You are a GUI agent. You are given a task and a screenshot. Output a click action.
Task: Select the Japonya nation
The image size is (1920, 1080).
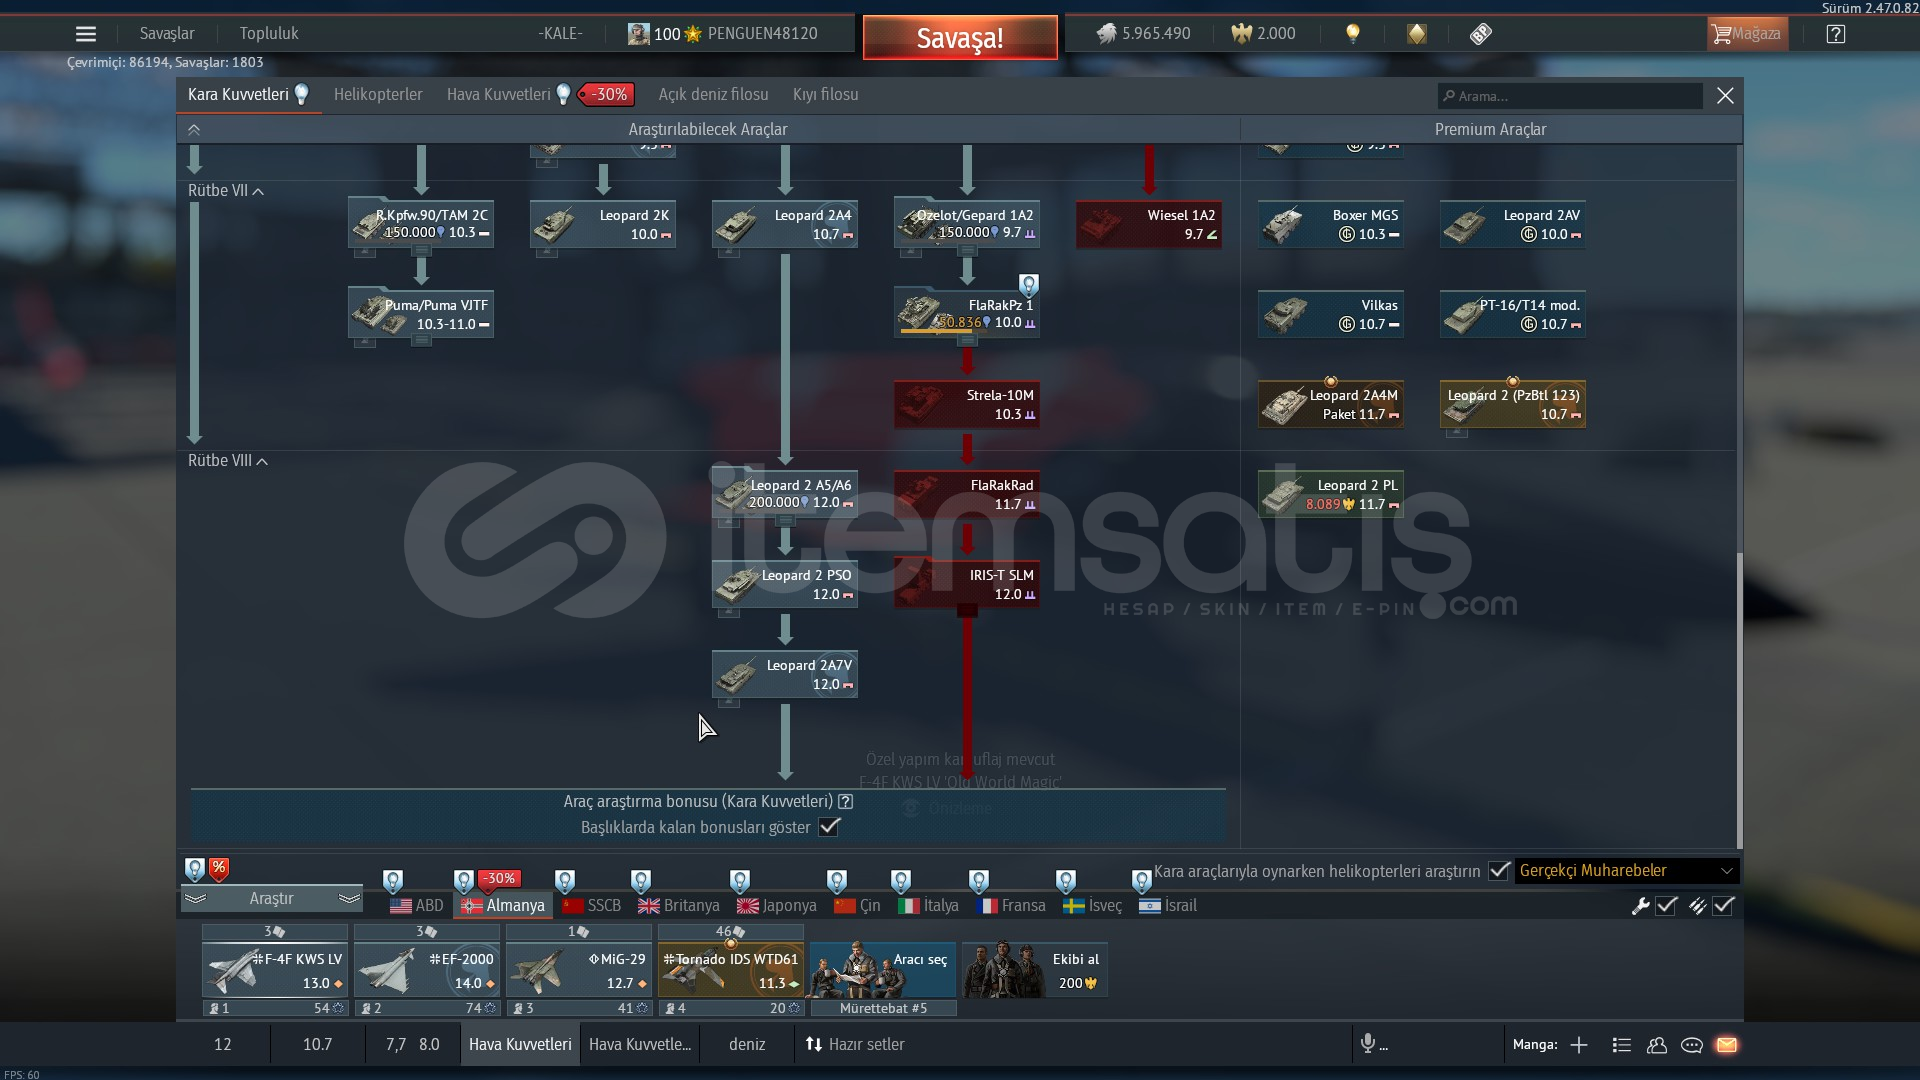(x=777, y=906)
